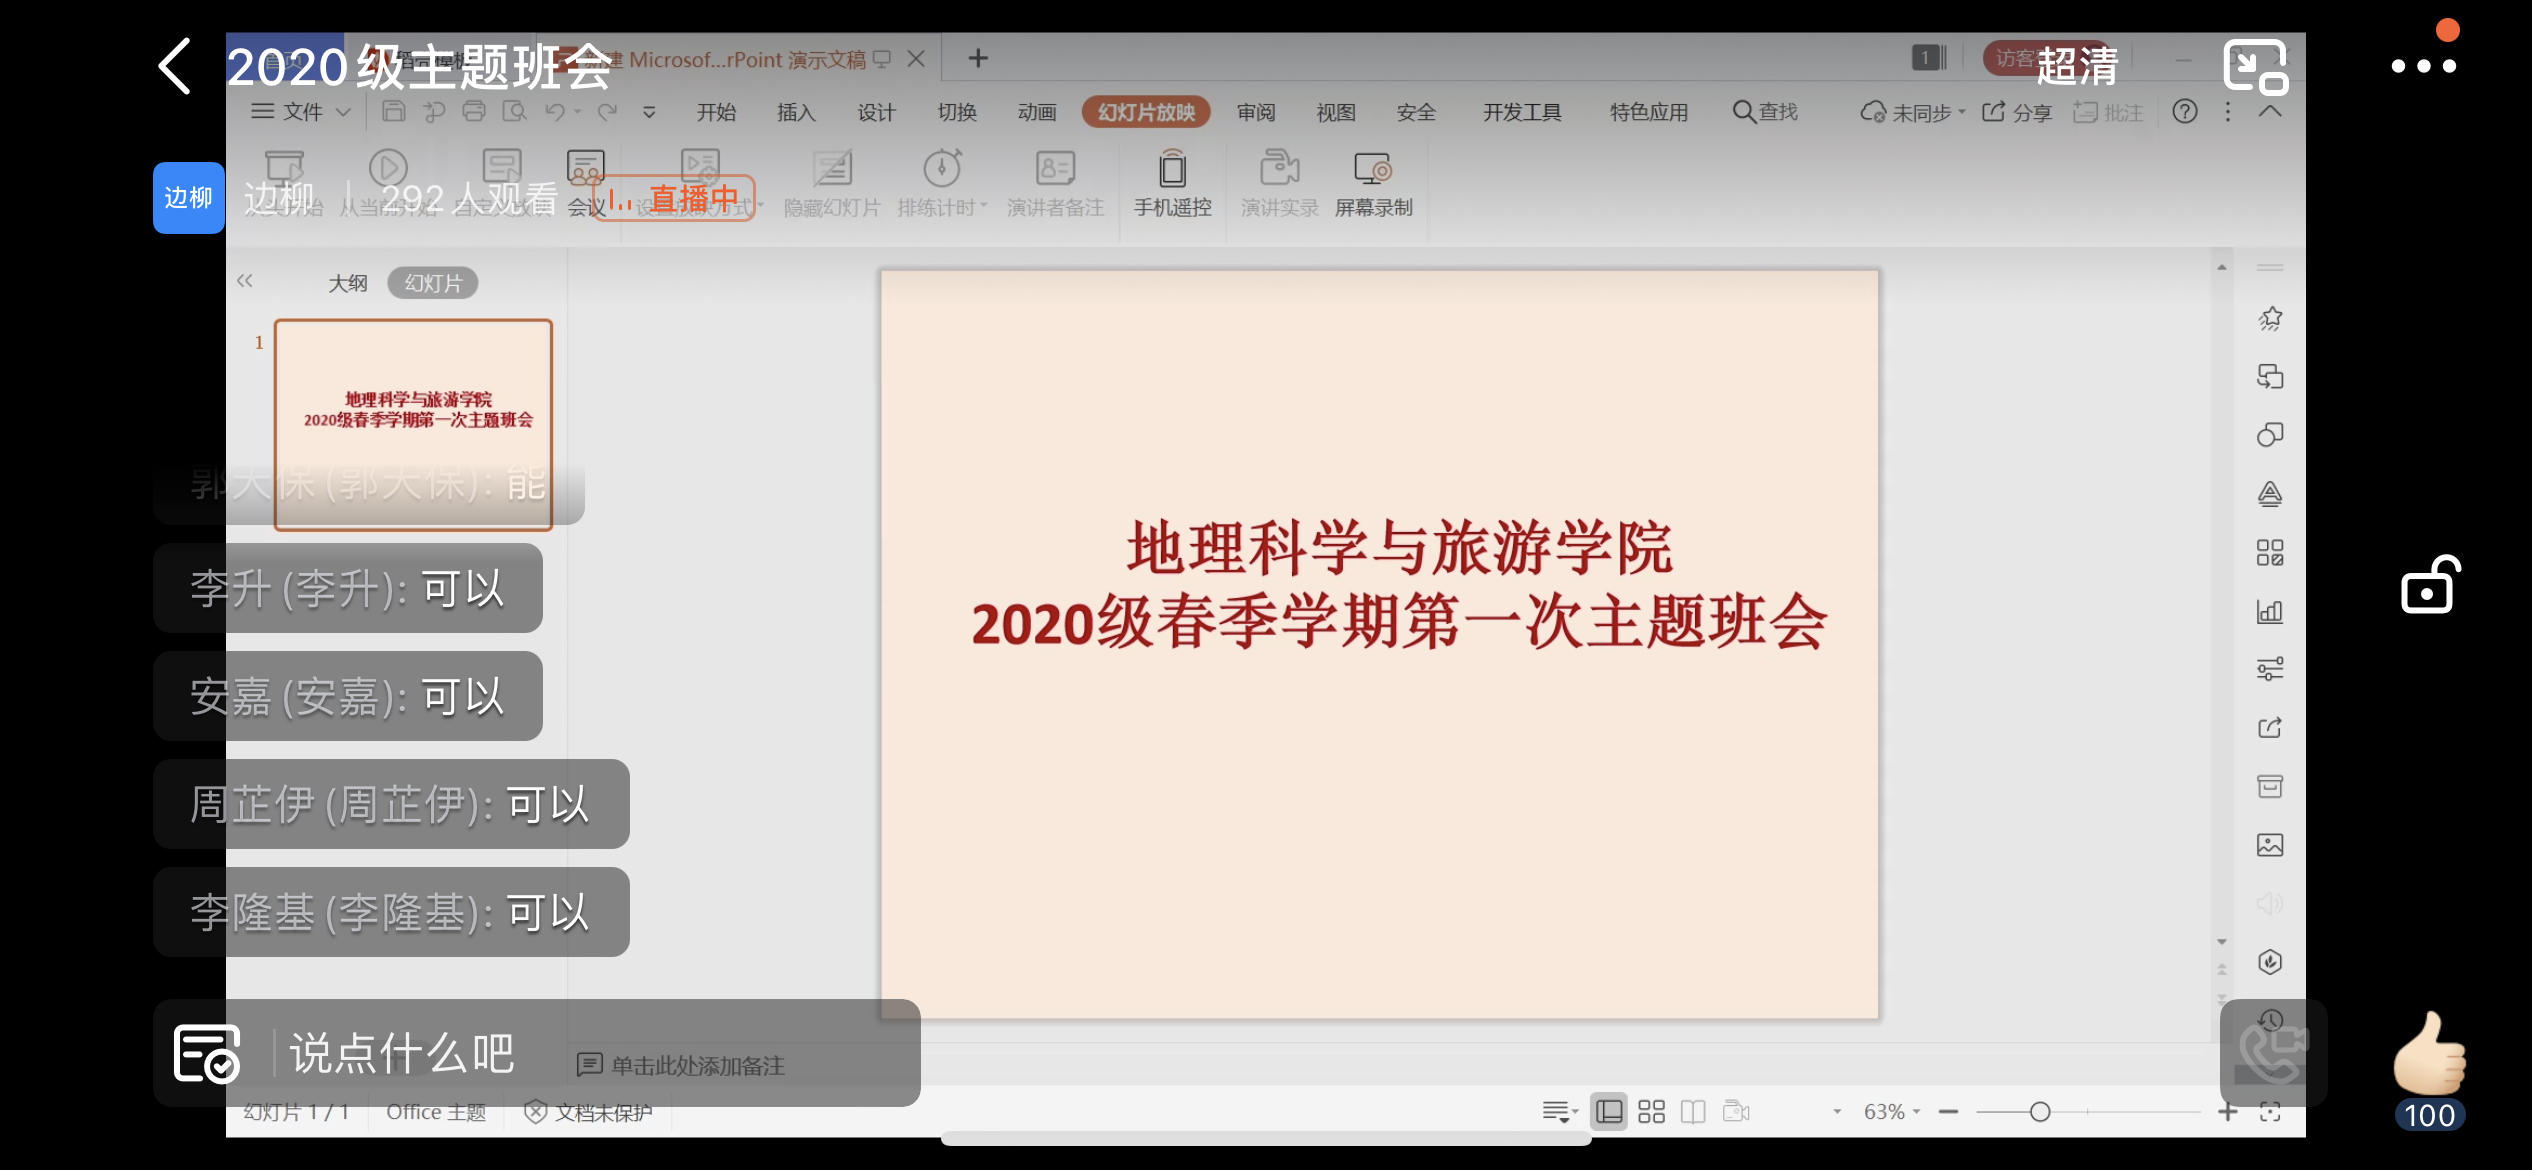
Task: Click the save icon in quick access toolbar
Action: pos(394,111)
